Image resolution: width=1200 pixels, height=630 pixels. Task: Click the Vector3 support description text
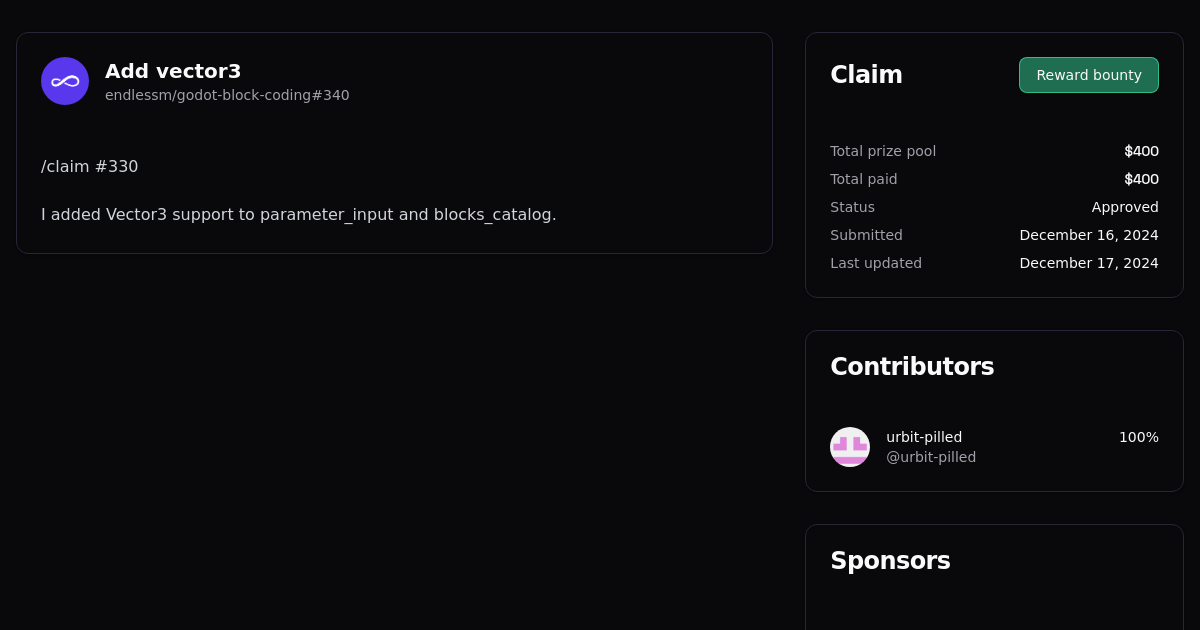click(298, 214)
